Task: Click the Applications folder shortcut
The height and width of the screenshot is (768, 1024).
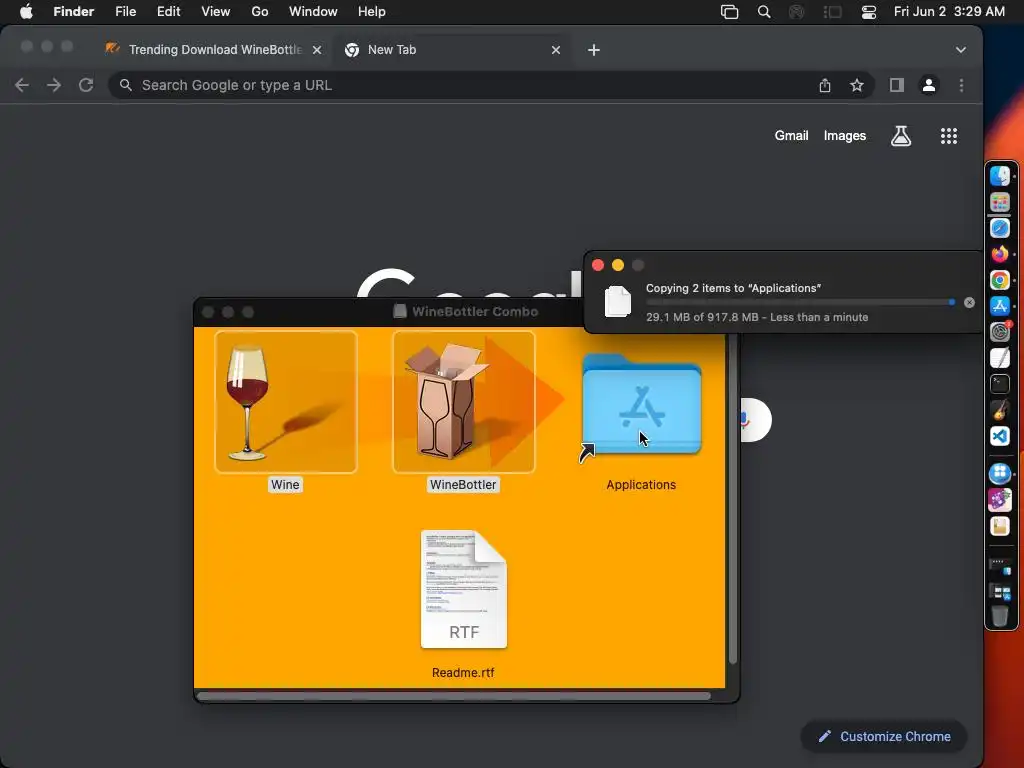Action: point(641,405)
